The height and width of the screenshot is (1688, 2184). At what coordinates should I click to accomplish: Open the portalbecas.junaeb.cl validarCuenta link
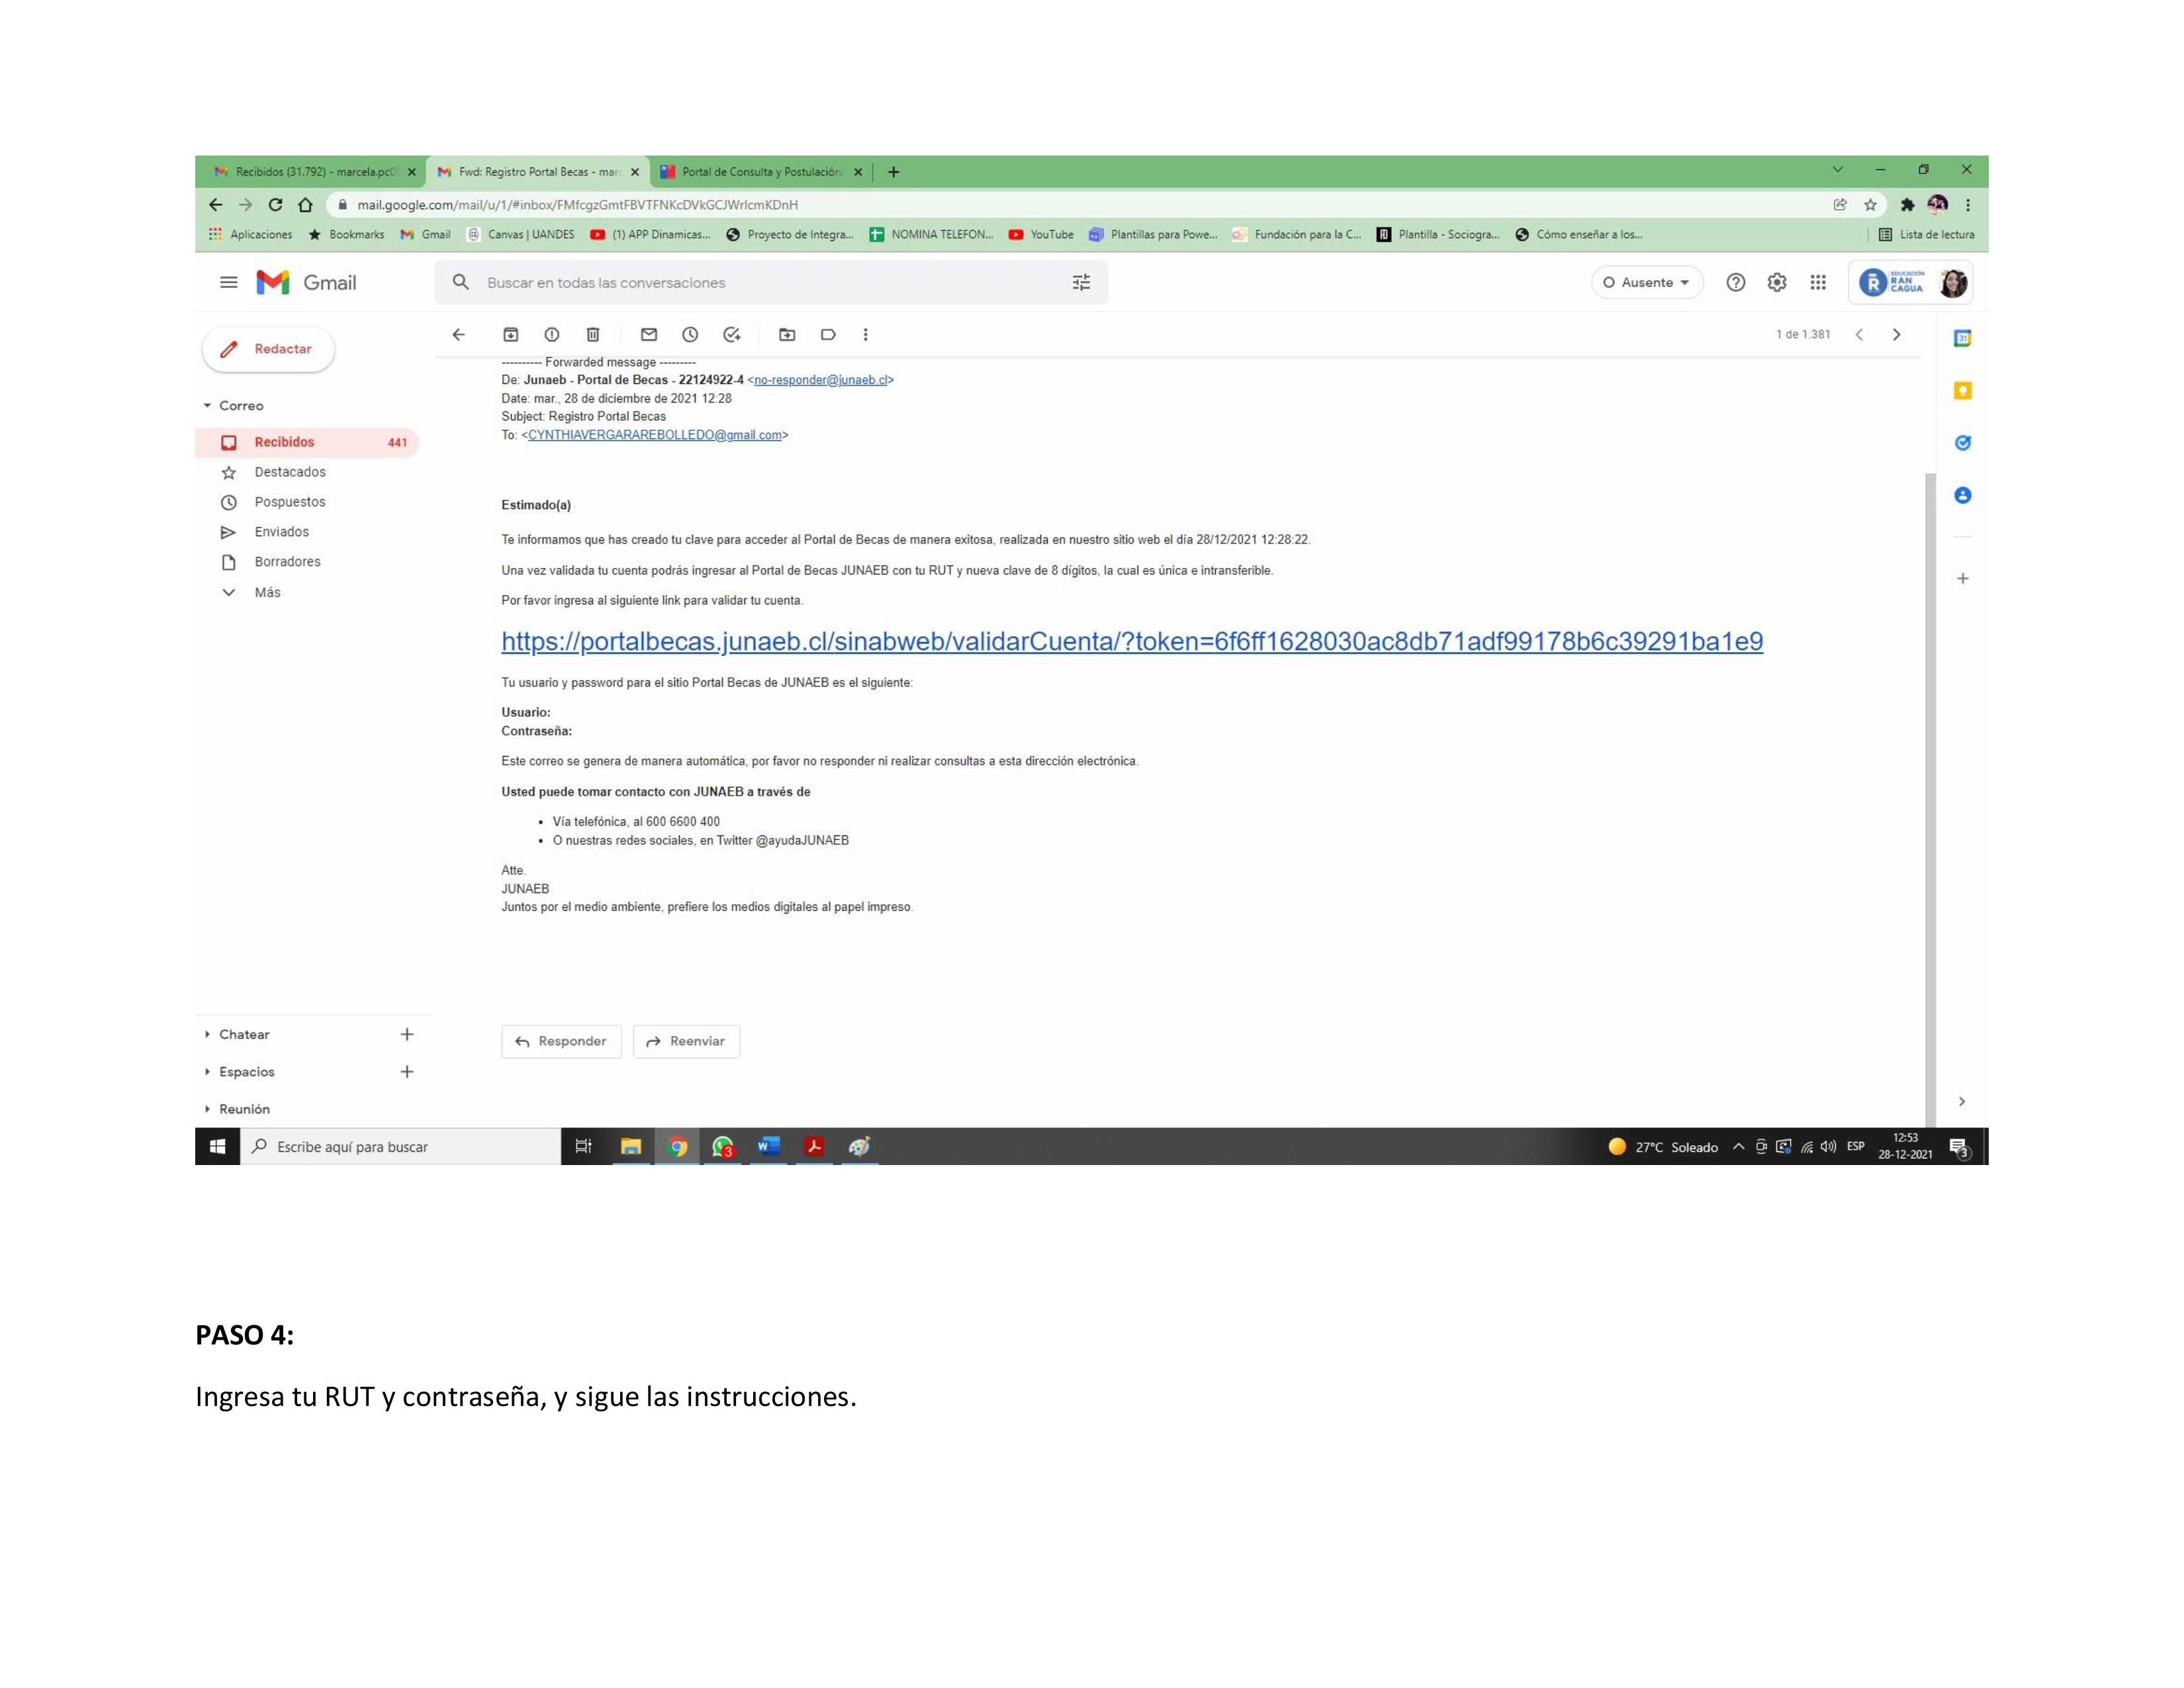[1132, 641]
